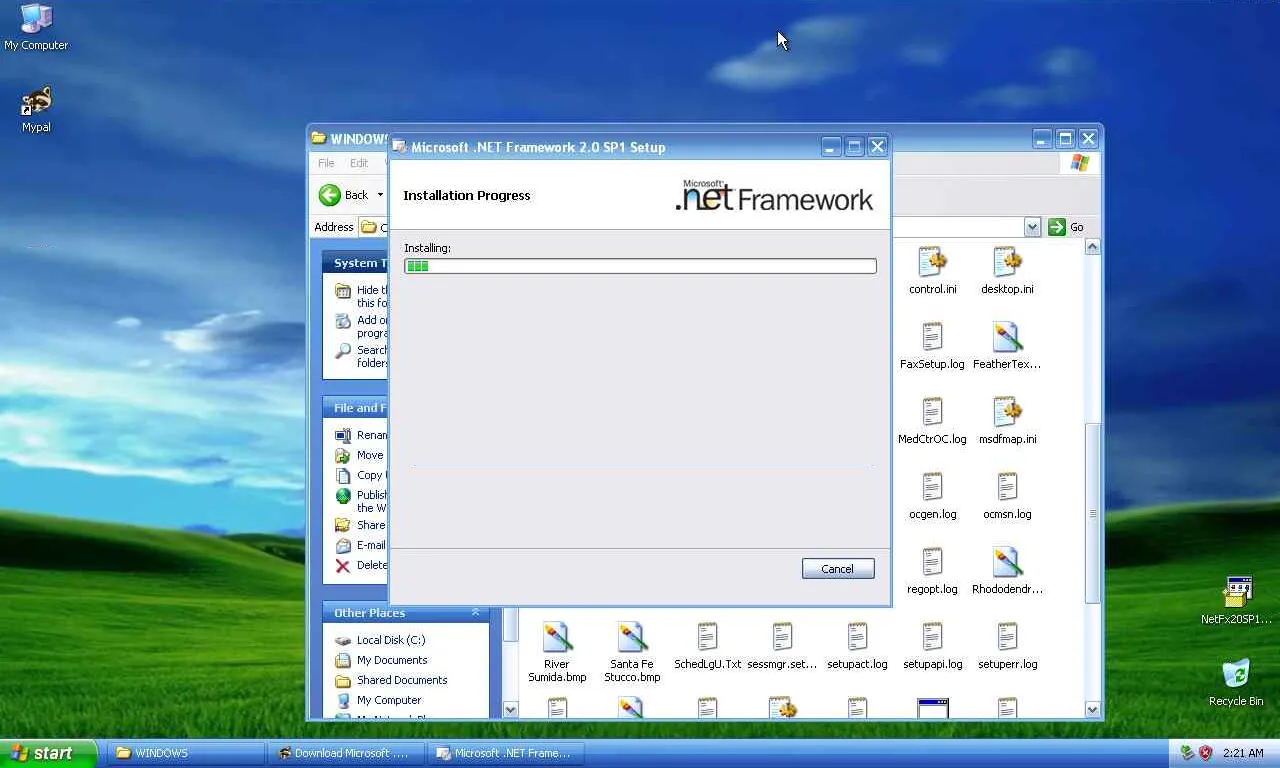Close the .NET Framework Setup dialog
The image size is (1280, 768).
pyautogui.click(x=877, y=147)
